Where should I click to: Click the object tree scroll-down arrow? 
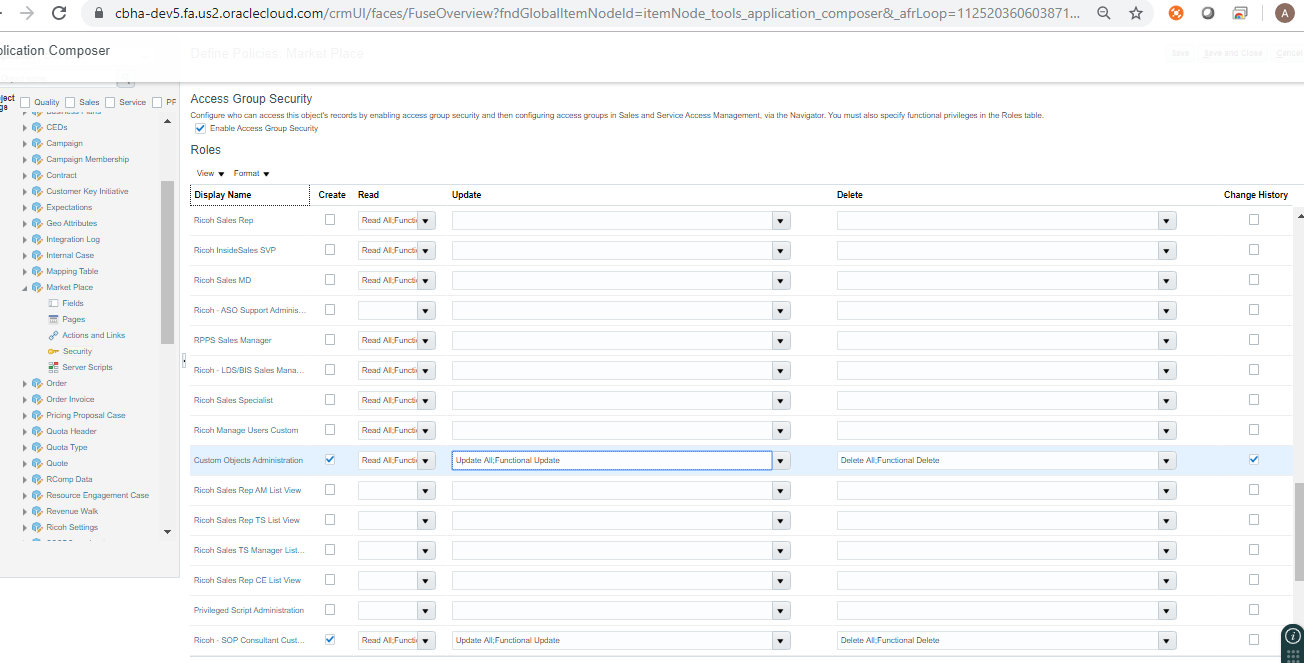tap(167, 532)
